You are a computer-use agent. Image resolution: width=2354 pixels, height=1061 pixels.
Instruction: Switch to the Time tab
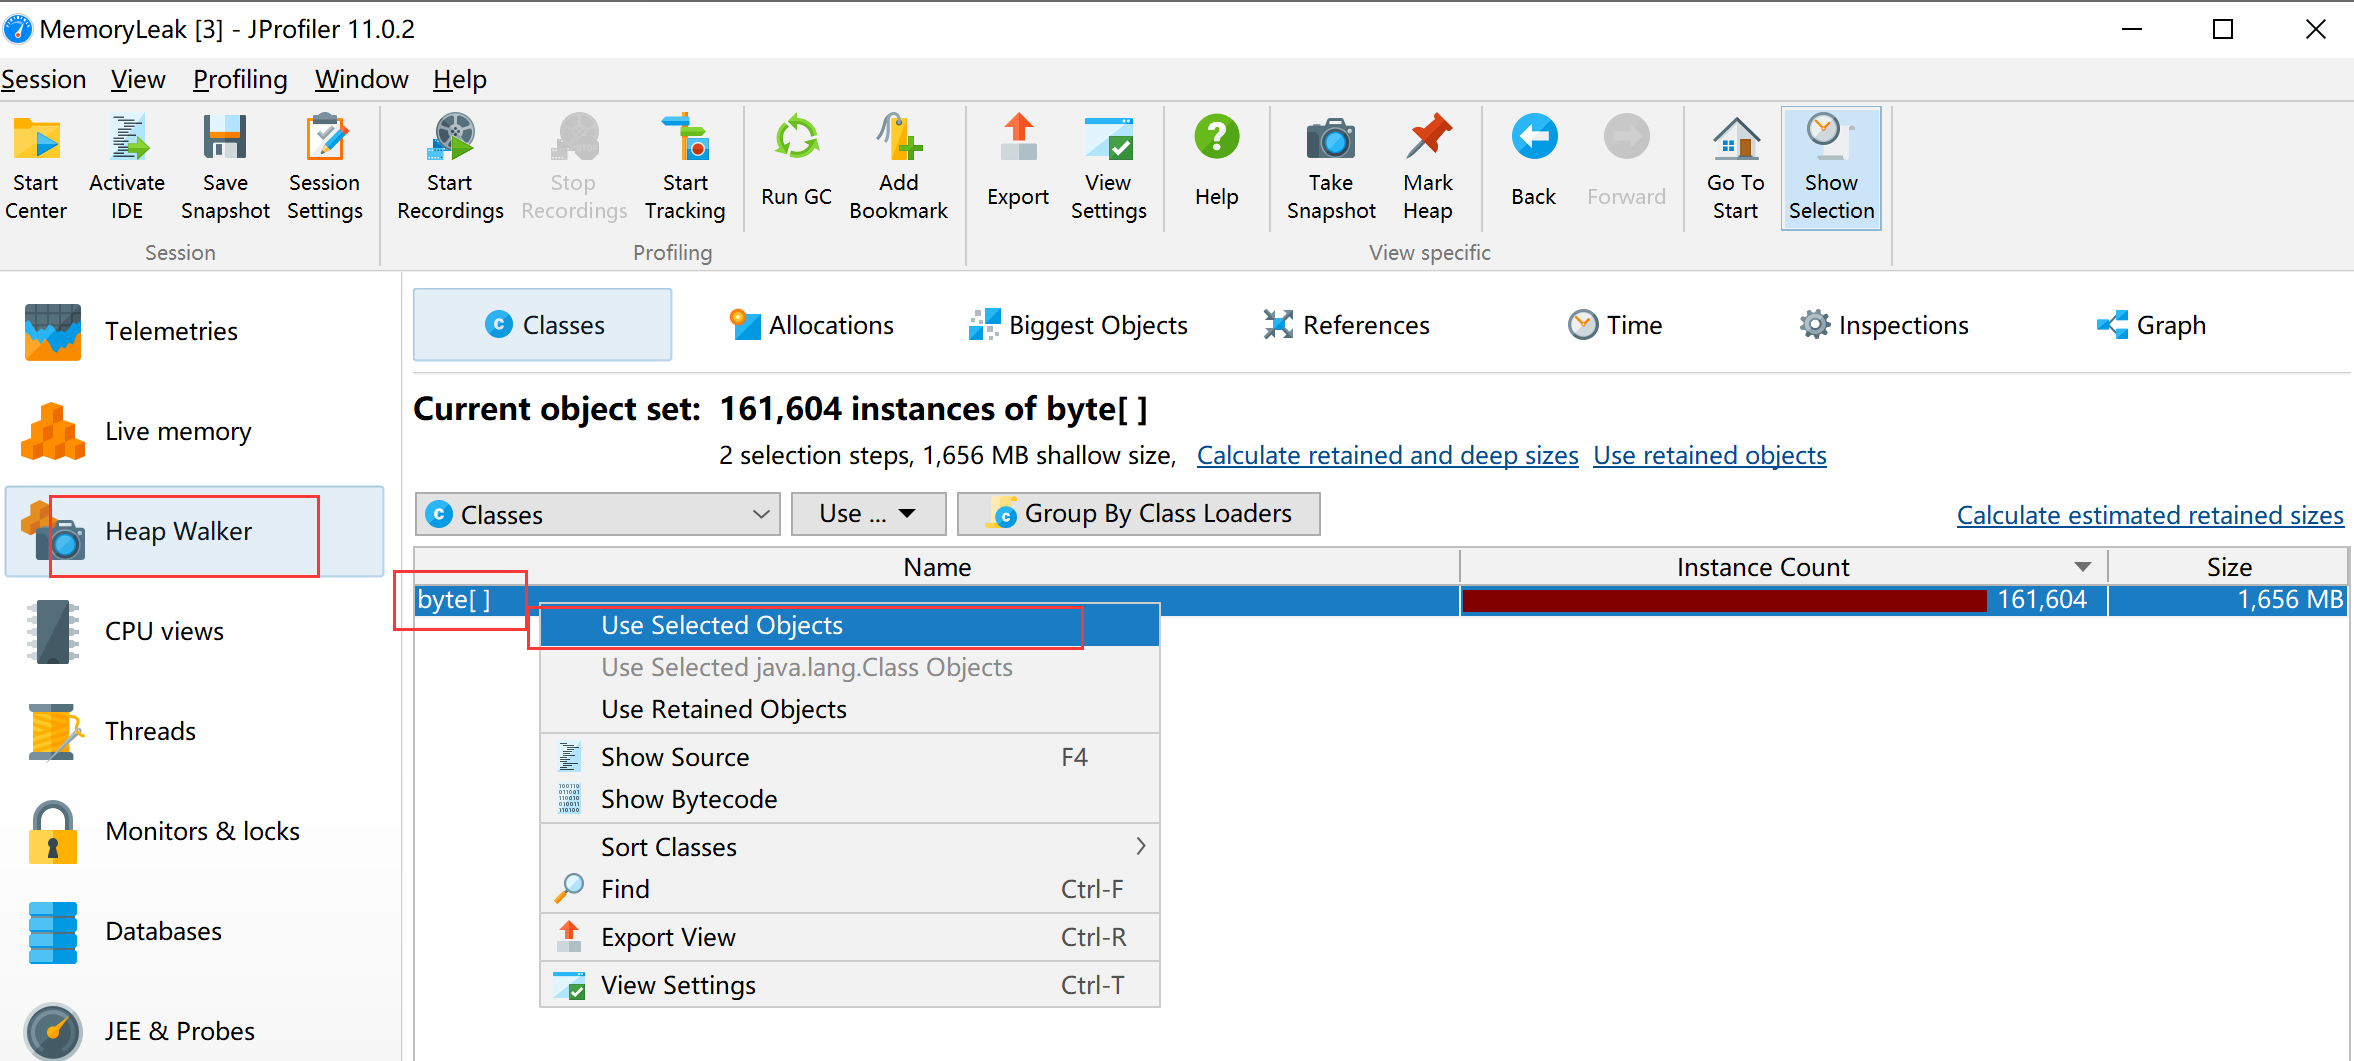(1614, 325)
